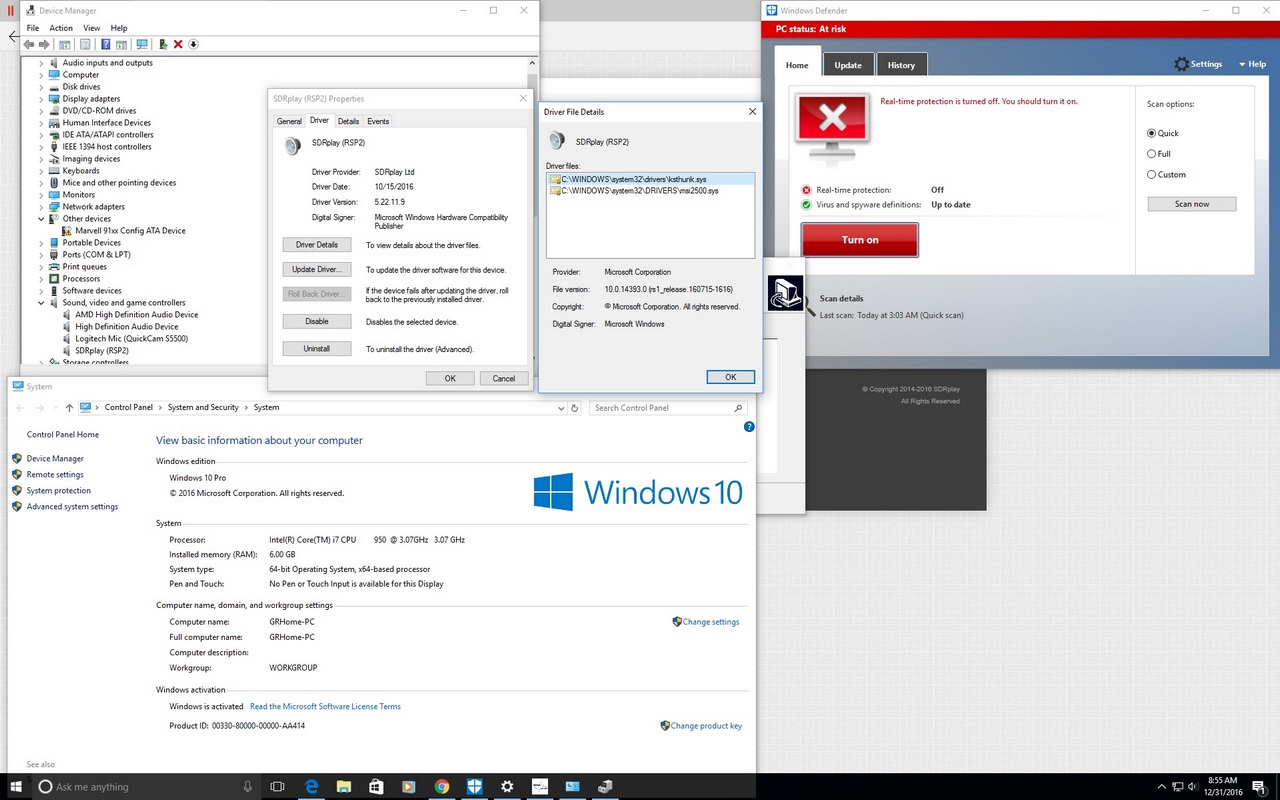This screenshot has height=800, width=1280.
Task: Expand the Disk drives node
Action: [x=41, y=87]
